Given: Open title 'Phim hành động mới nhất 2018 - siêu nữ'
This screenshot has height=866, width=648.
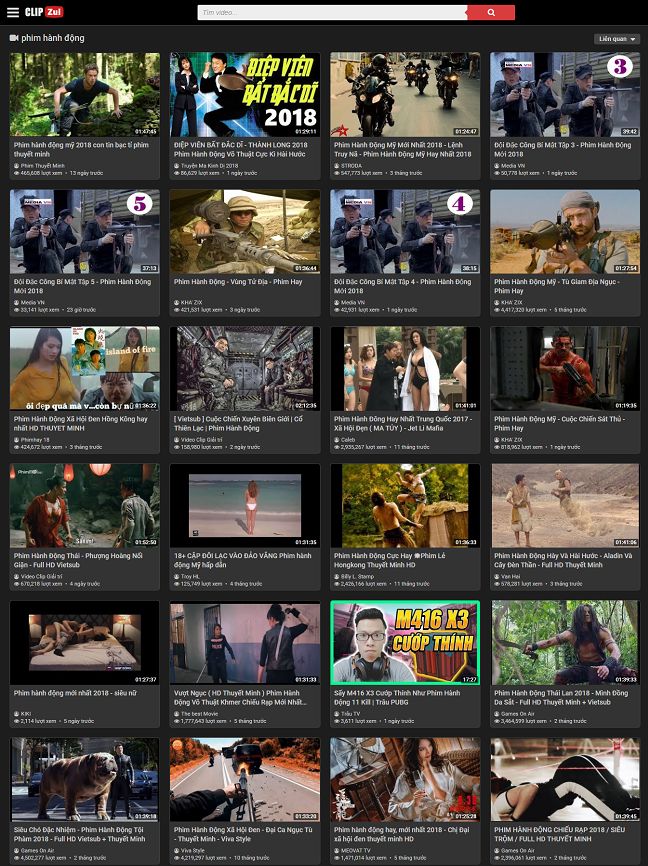Looking at the screenshot, I should tap(75, 693).
